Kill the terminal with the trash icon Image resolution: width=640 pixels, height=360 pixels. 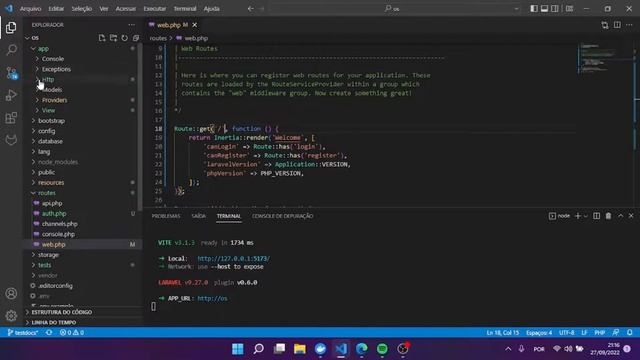[x=608, y=216]
